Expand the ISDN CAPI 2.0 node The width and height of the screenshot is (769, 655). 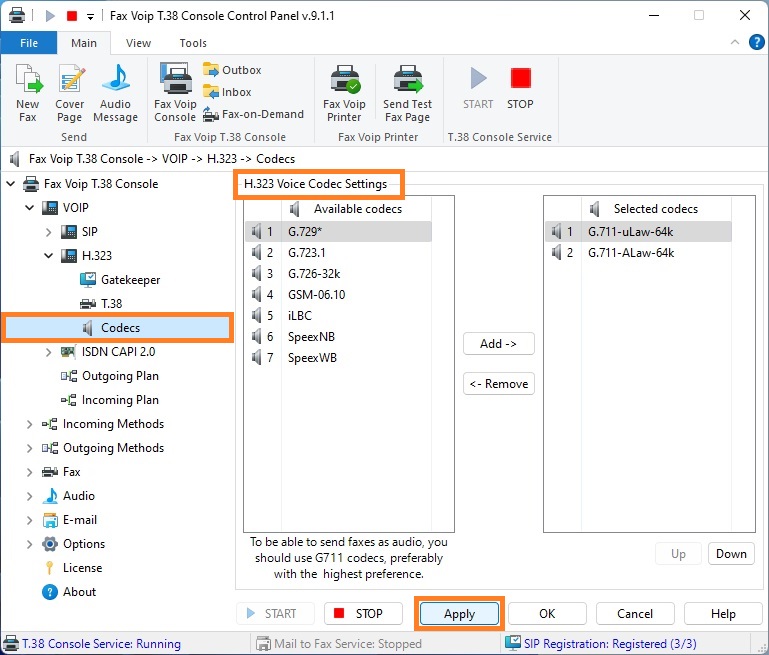point(49,352)
